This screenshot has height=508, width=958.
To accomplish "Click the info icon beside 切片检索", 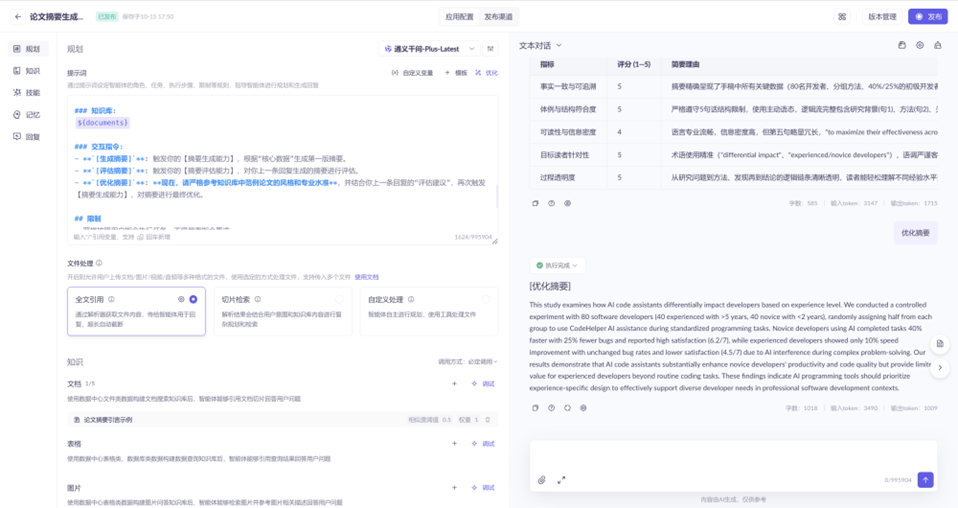I will 258,300.
